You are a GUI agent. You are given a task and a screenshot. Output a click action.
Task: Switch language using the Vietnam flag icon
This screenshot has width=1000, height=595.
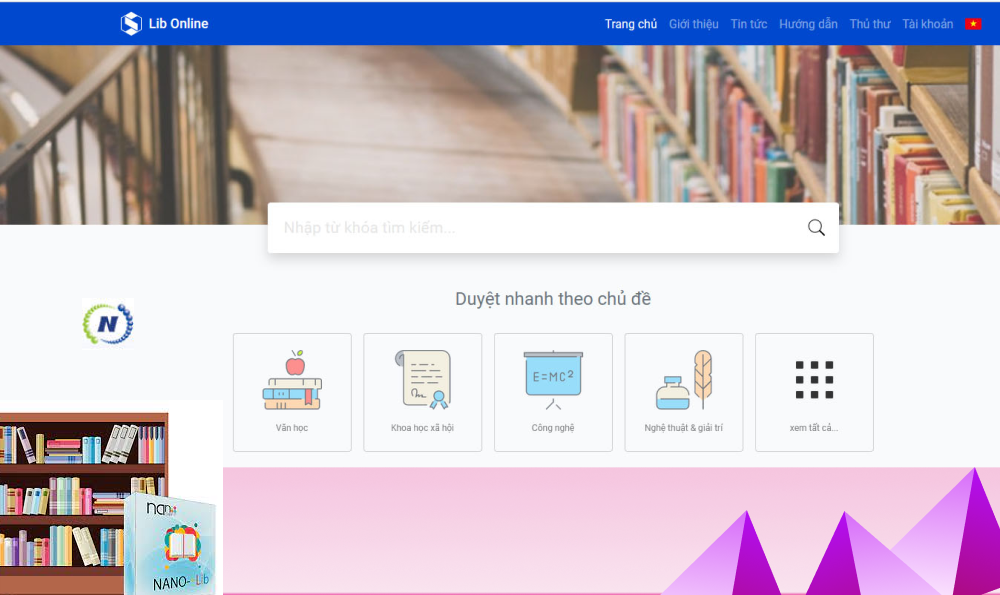pos(973,24)
